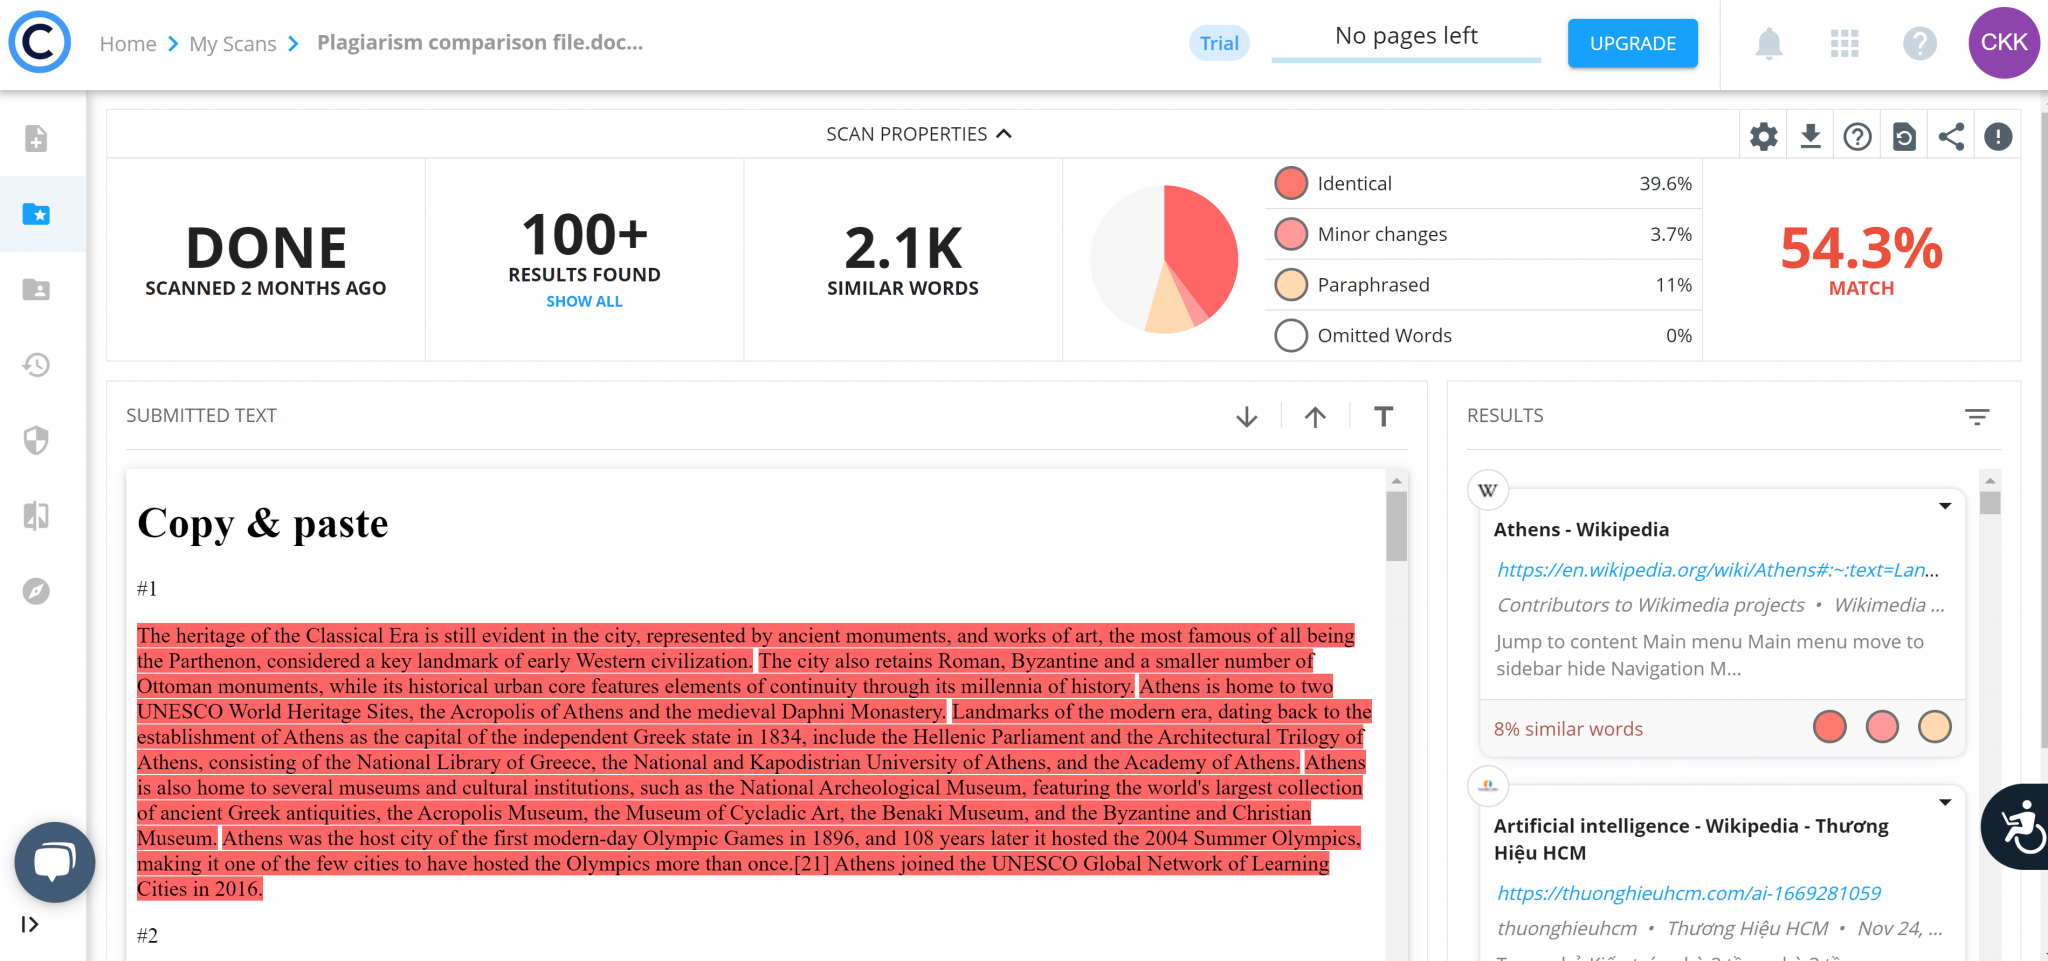Open scan history from the sidebar
Viewport: 2048px width, 961px height.
click(36, 365)
